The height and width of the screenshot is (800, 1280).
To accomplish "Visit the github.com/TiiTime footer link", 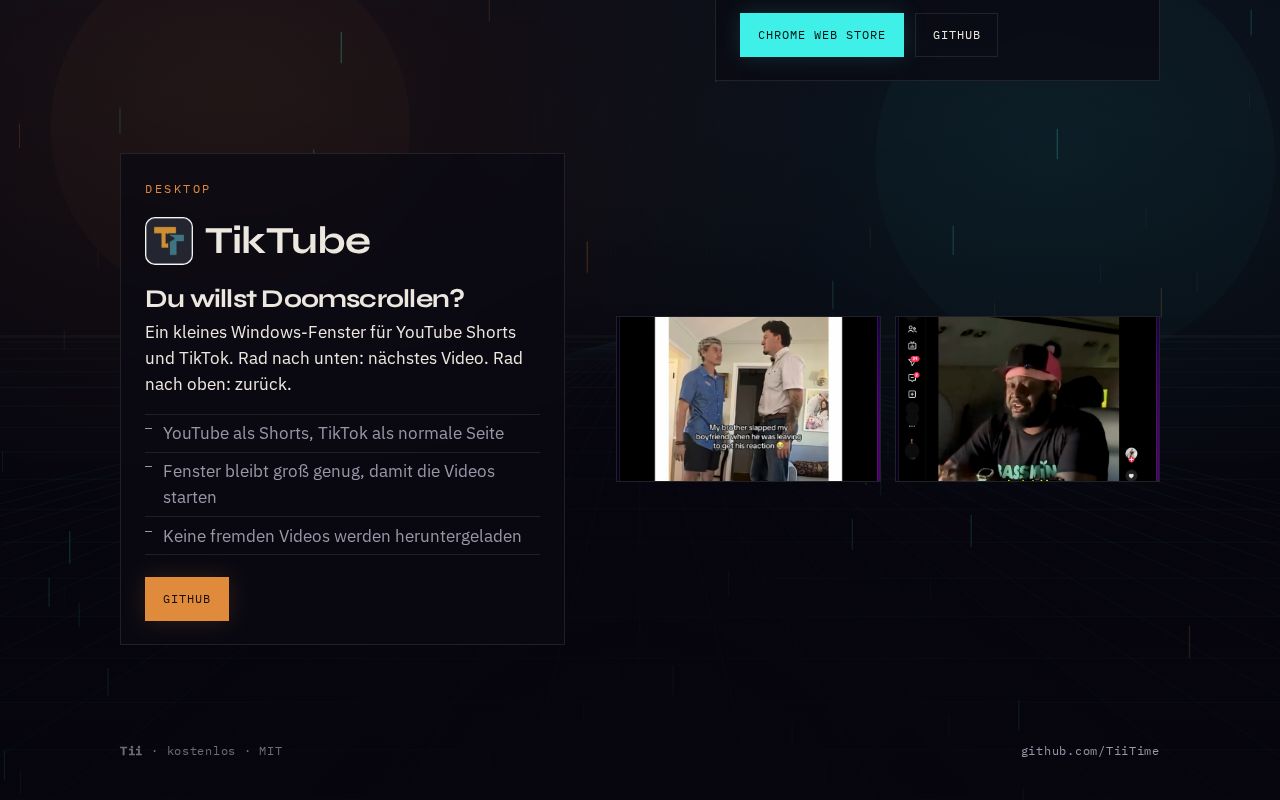I will click(x=1090, y=751).
